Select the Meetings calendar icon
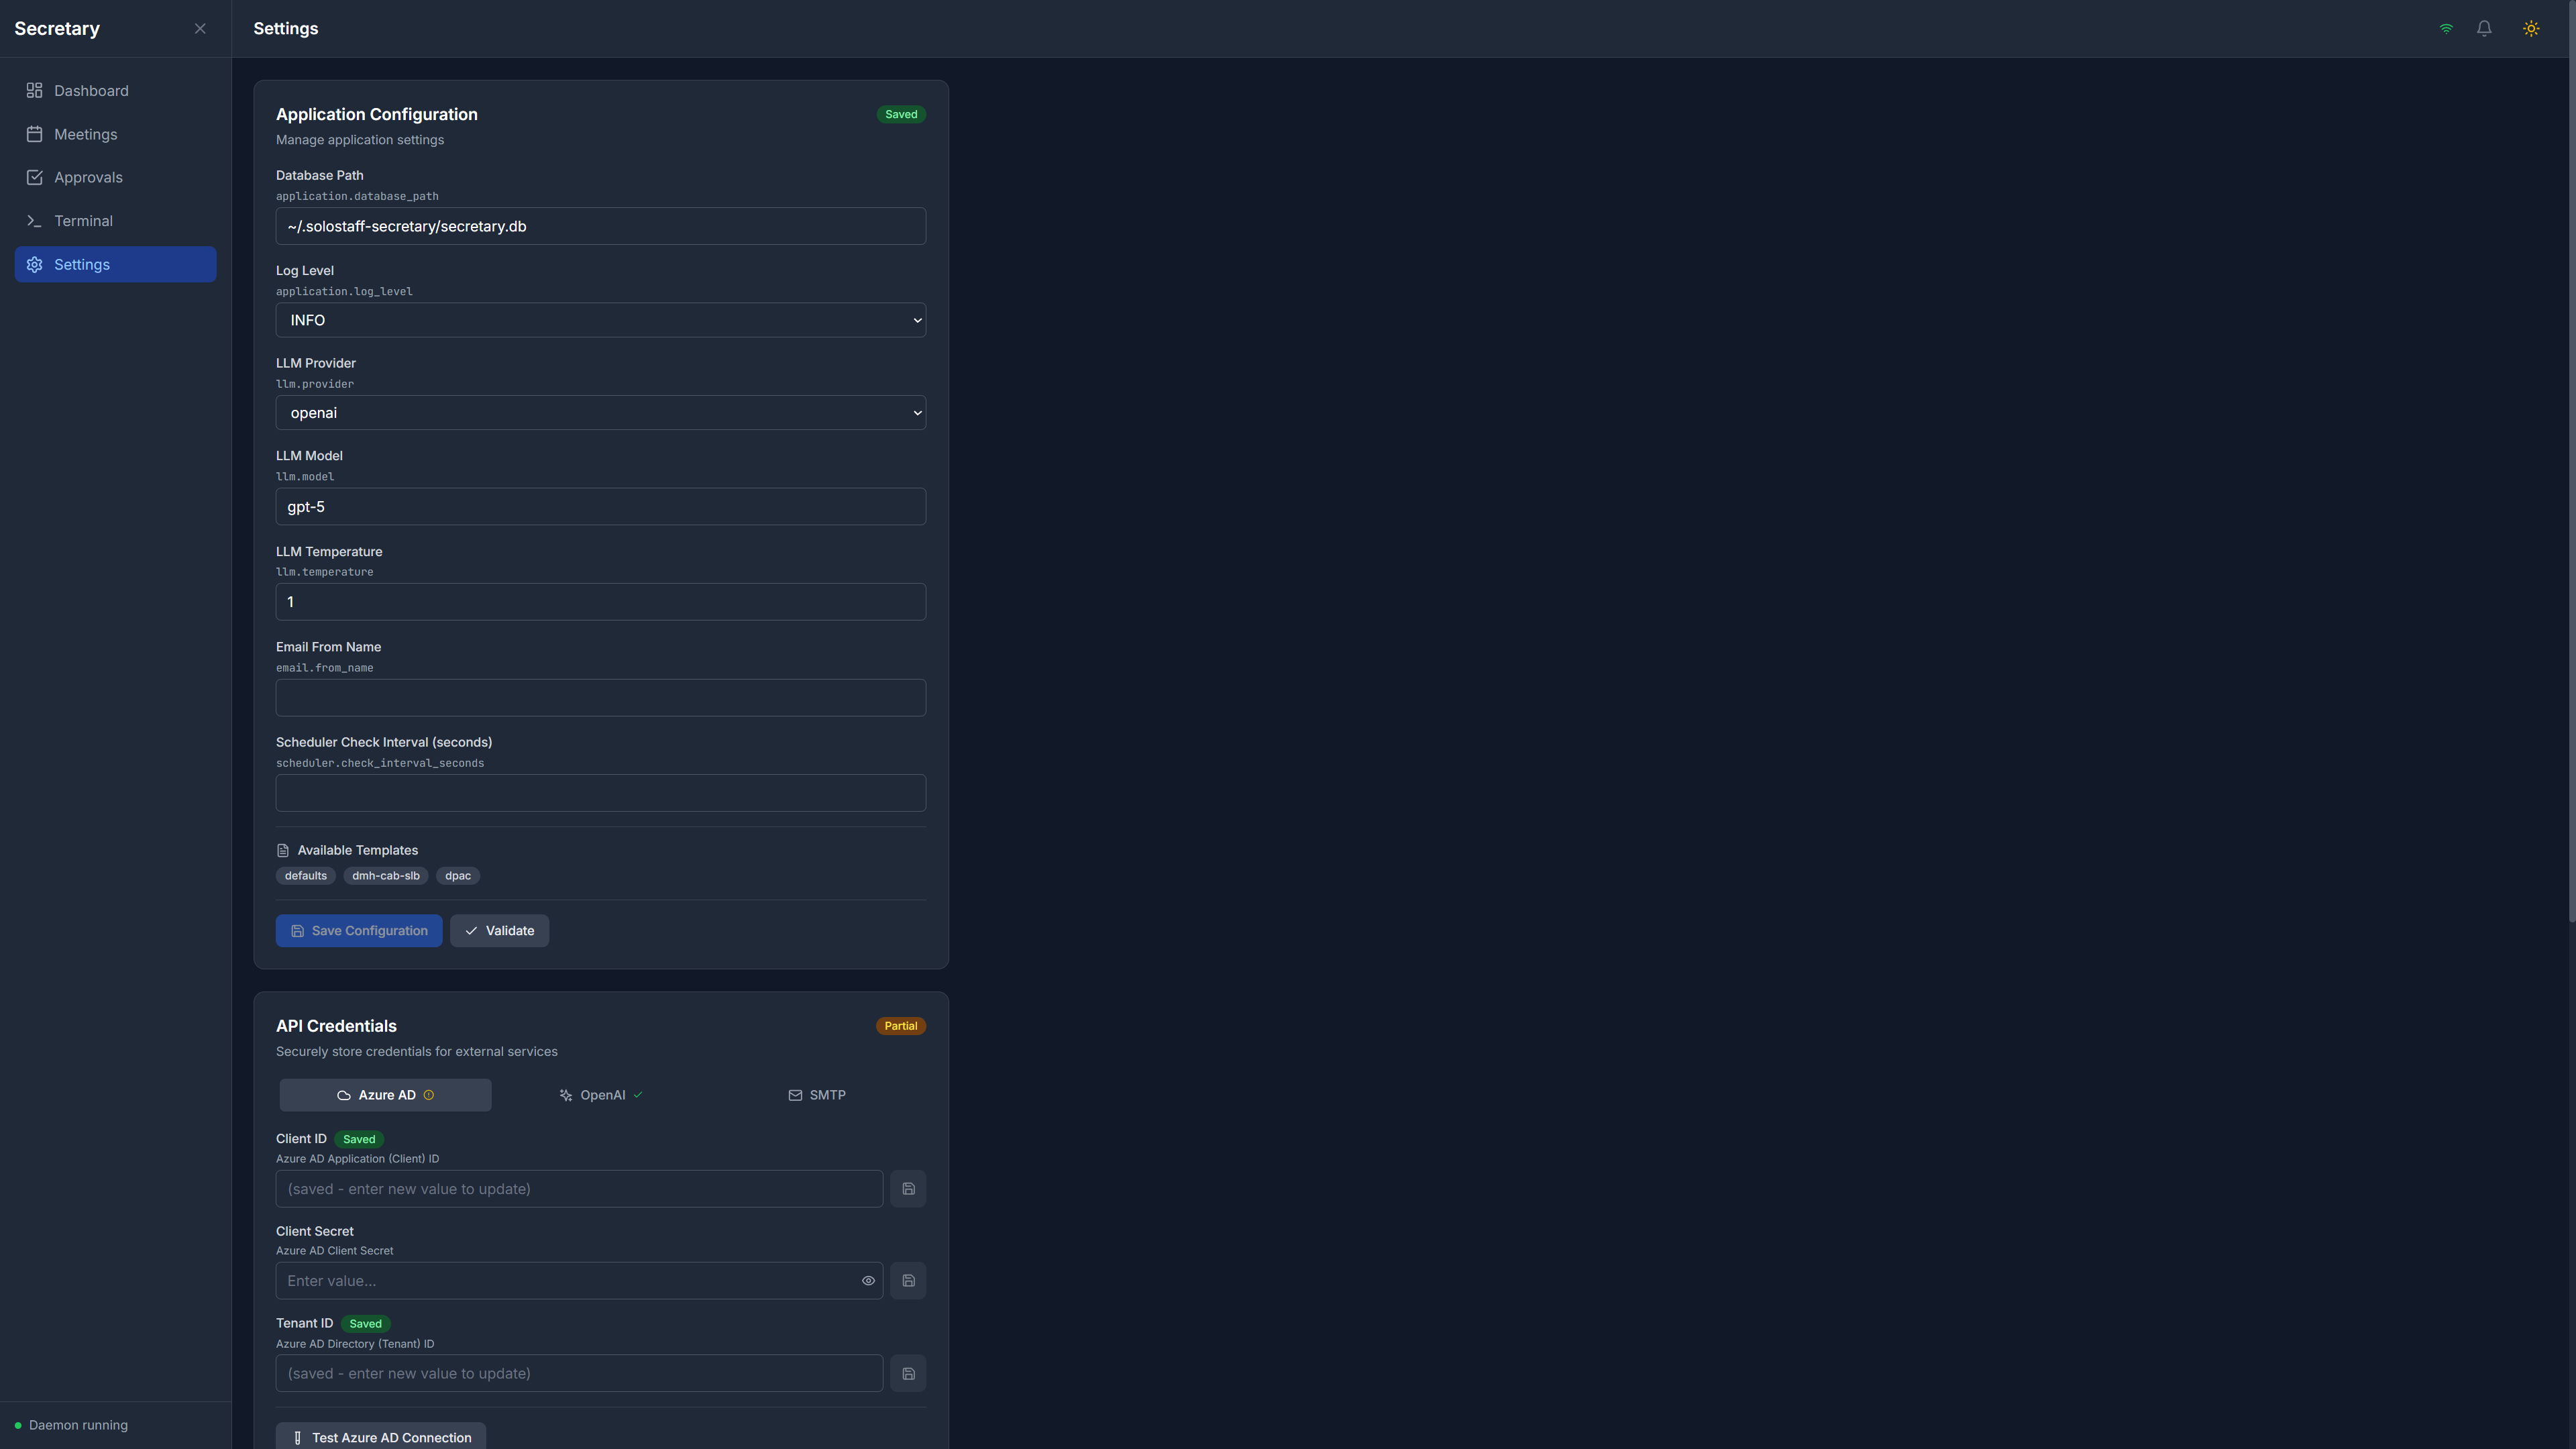 click(x=35, y=134)
